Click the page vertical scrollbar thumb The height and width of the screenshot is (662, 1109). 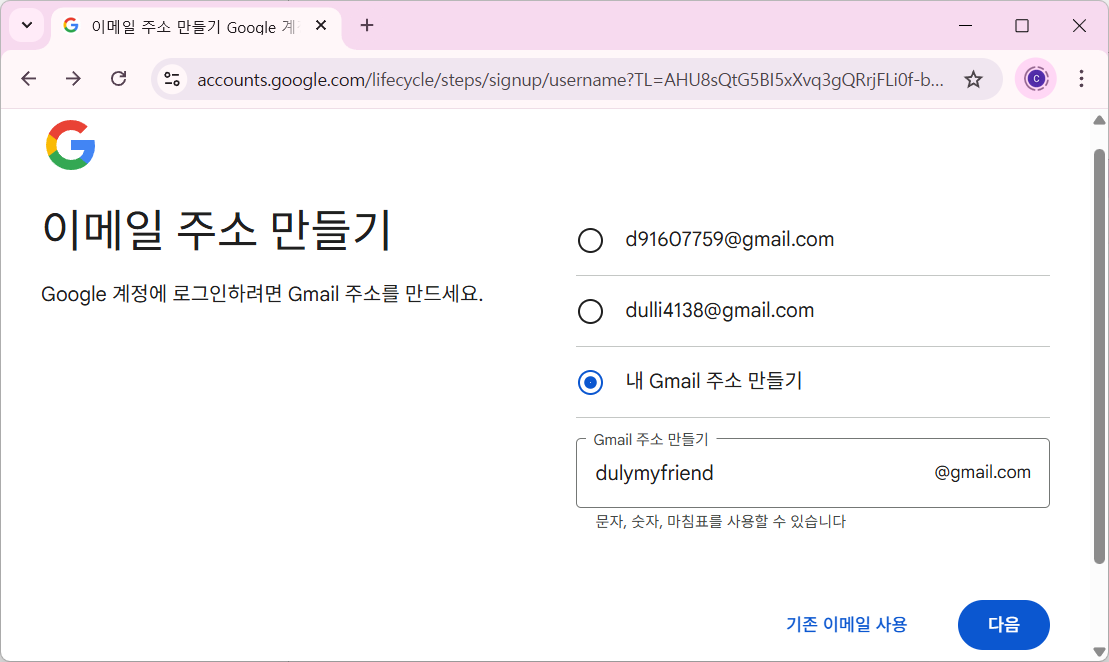coord(1099,356)
